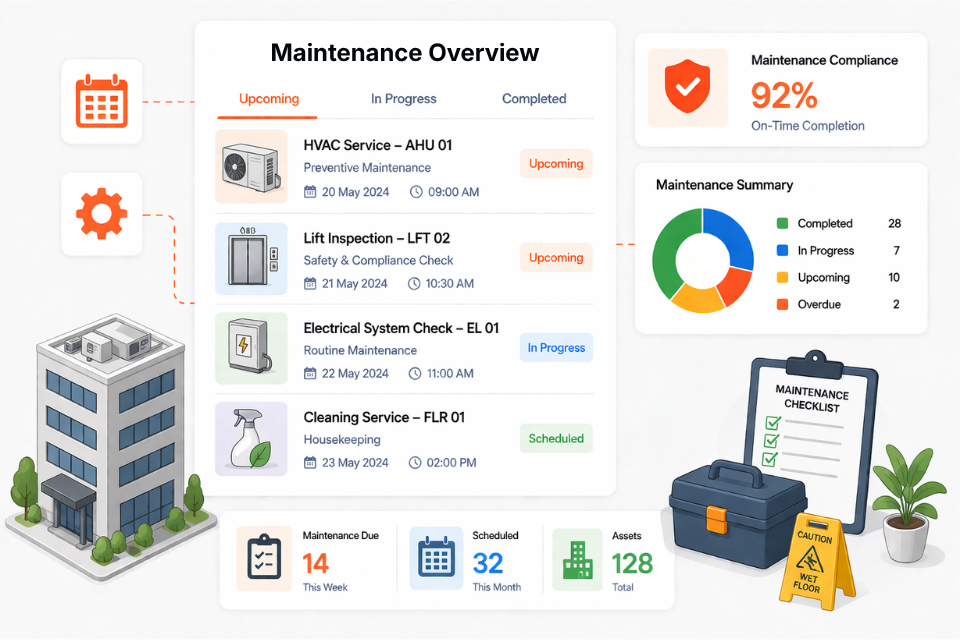Viewport: 960px width, 640px height.
Task: Click In Progress badge on Electrical System Check
Action: coord(556,347)
